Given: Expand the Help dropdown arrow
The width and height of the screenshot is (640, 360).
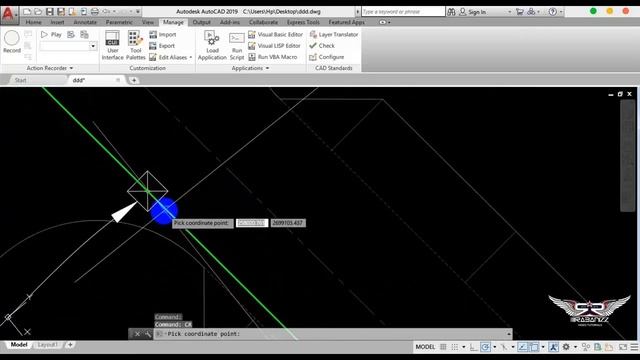Looking at the screenshot, I should point(561,12).
